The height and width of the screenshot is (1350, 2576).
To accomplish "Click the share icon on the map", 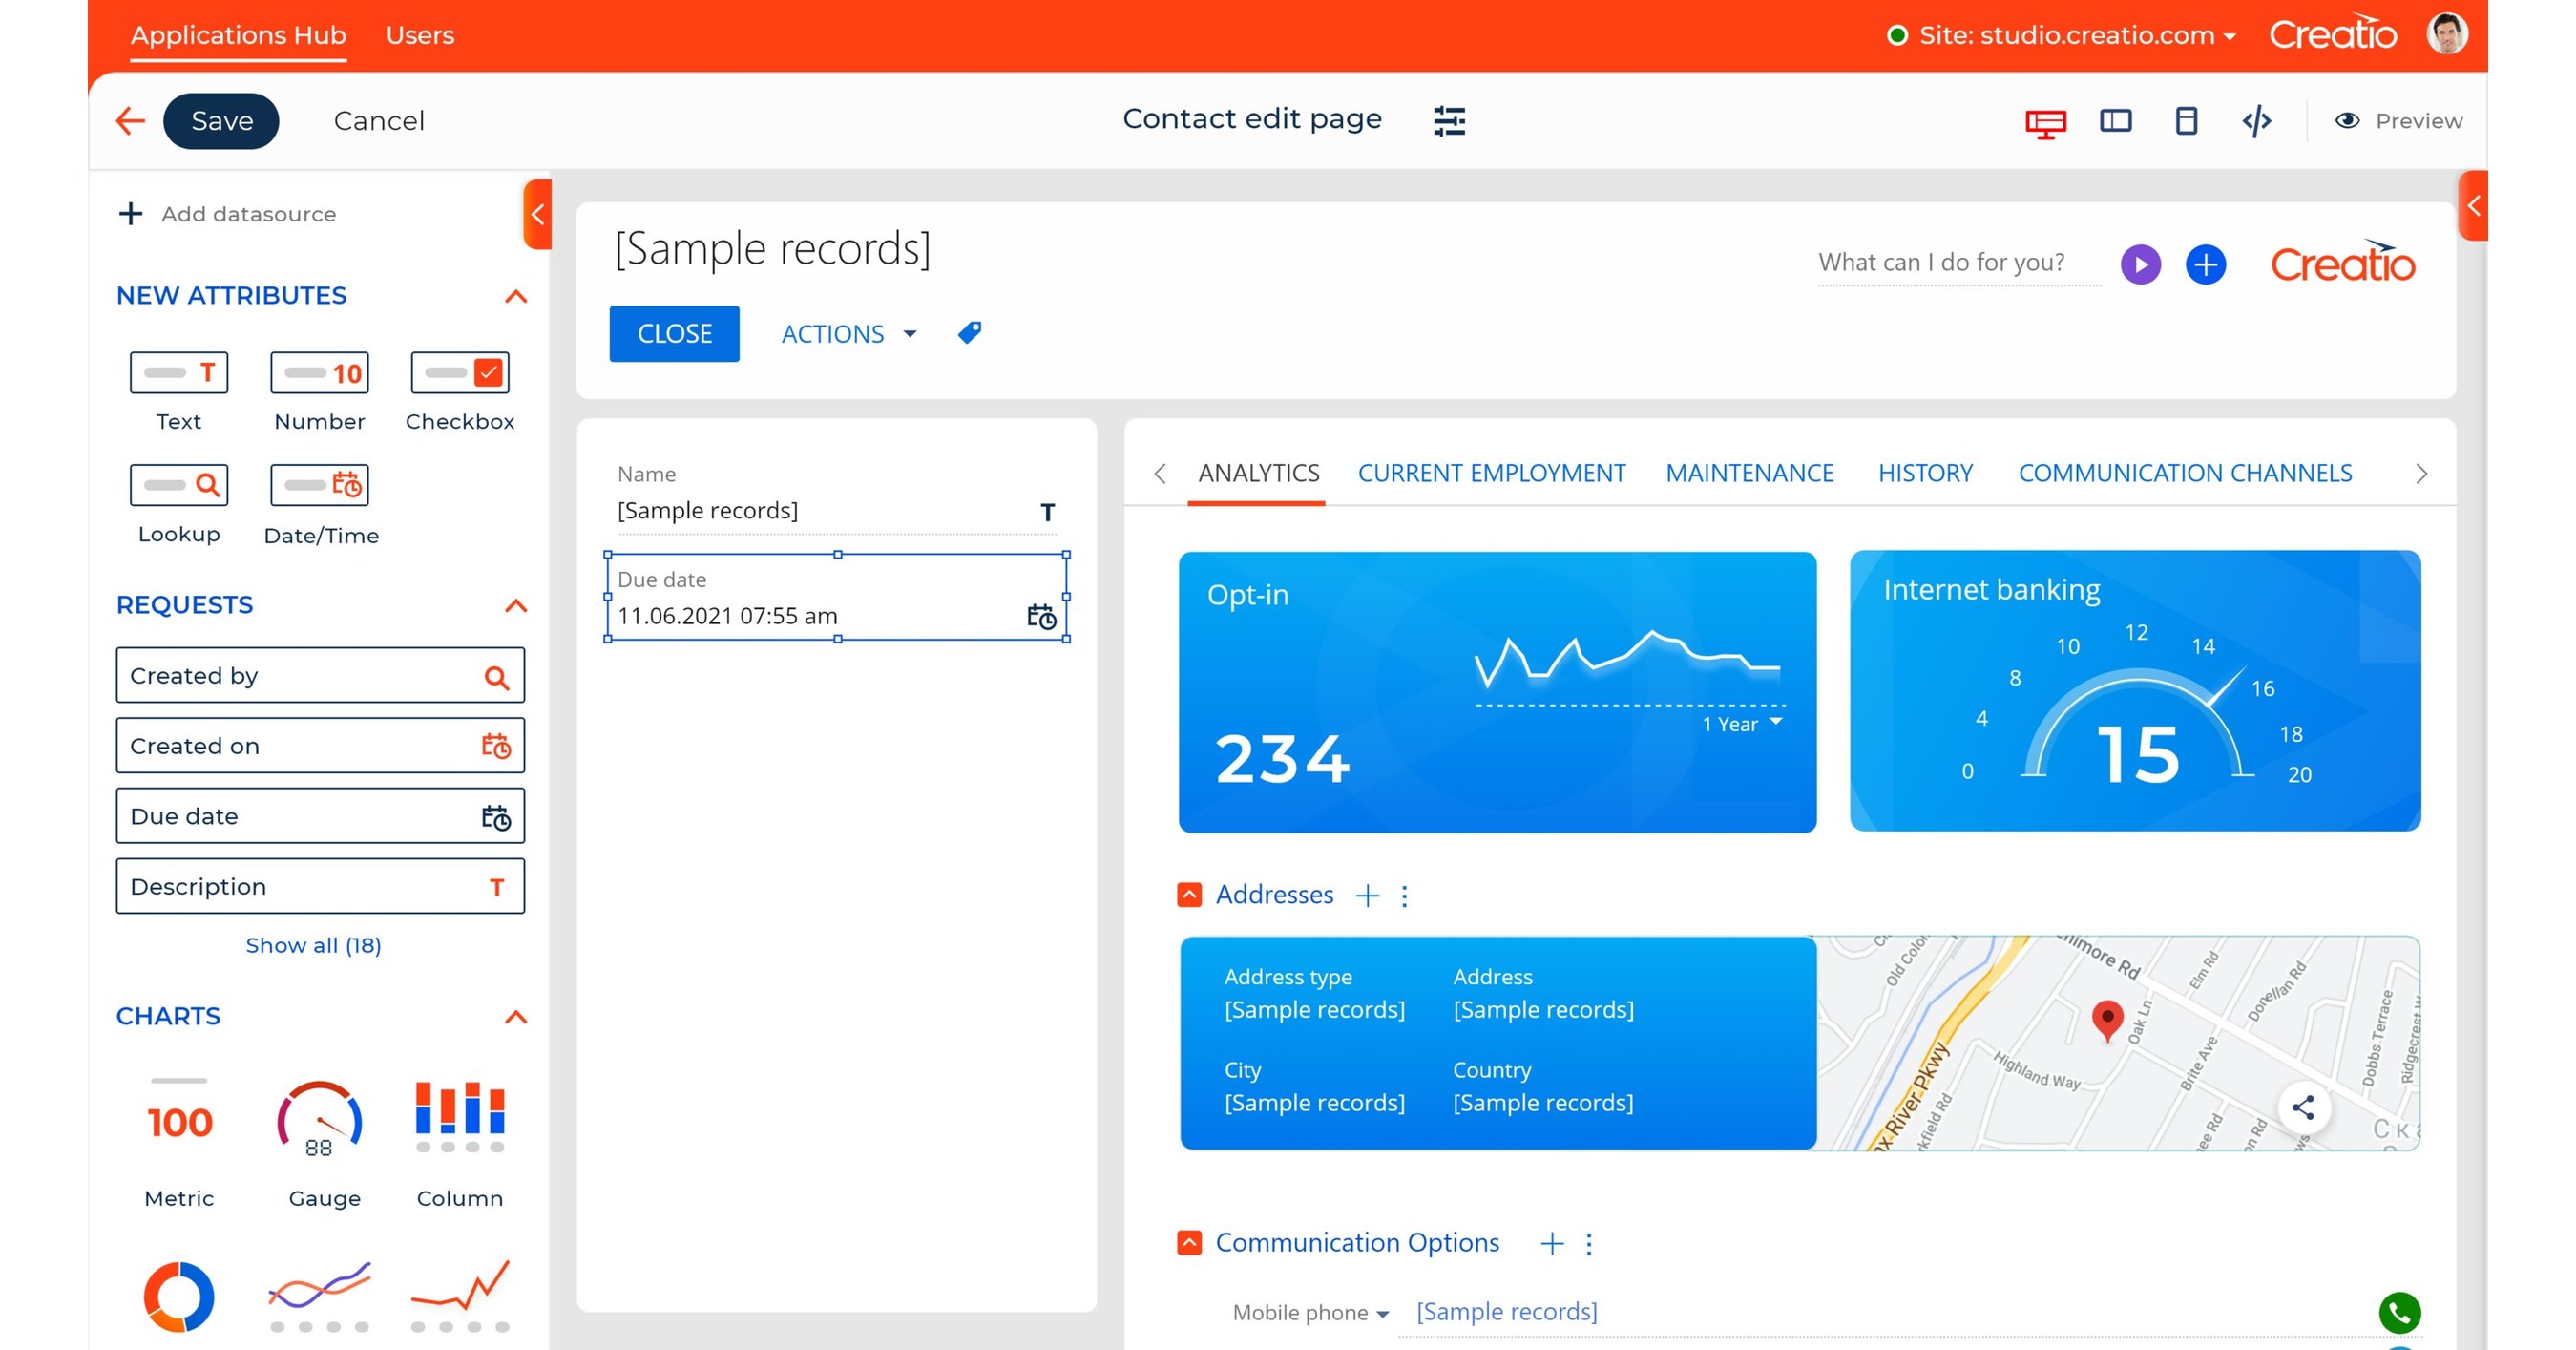I will (2305, 1107).
